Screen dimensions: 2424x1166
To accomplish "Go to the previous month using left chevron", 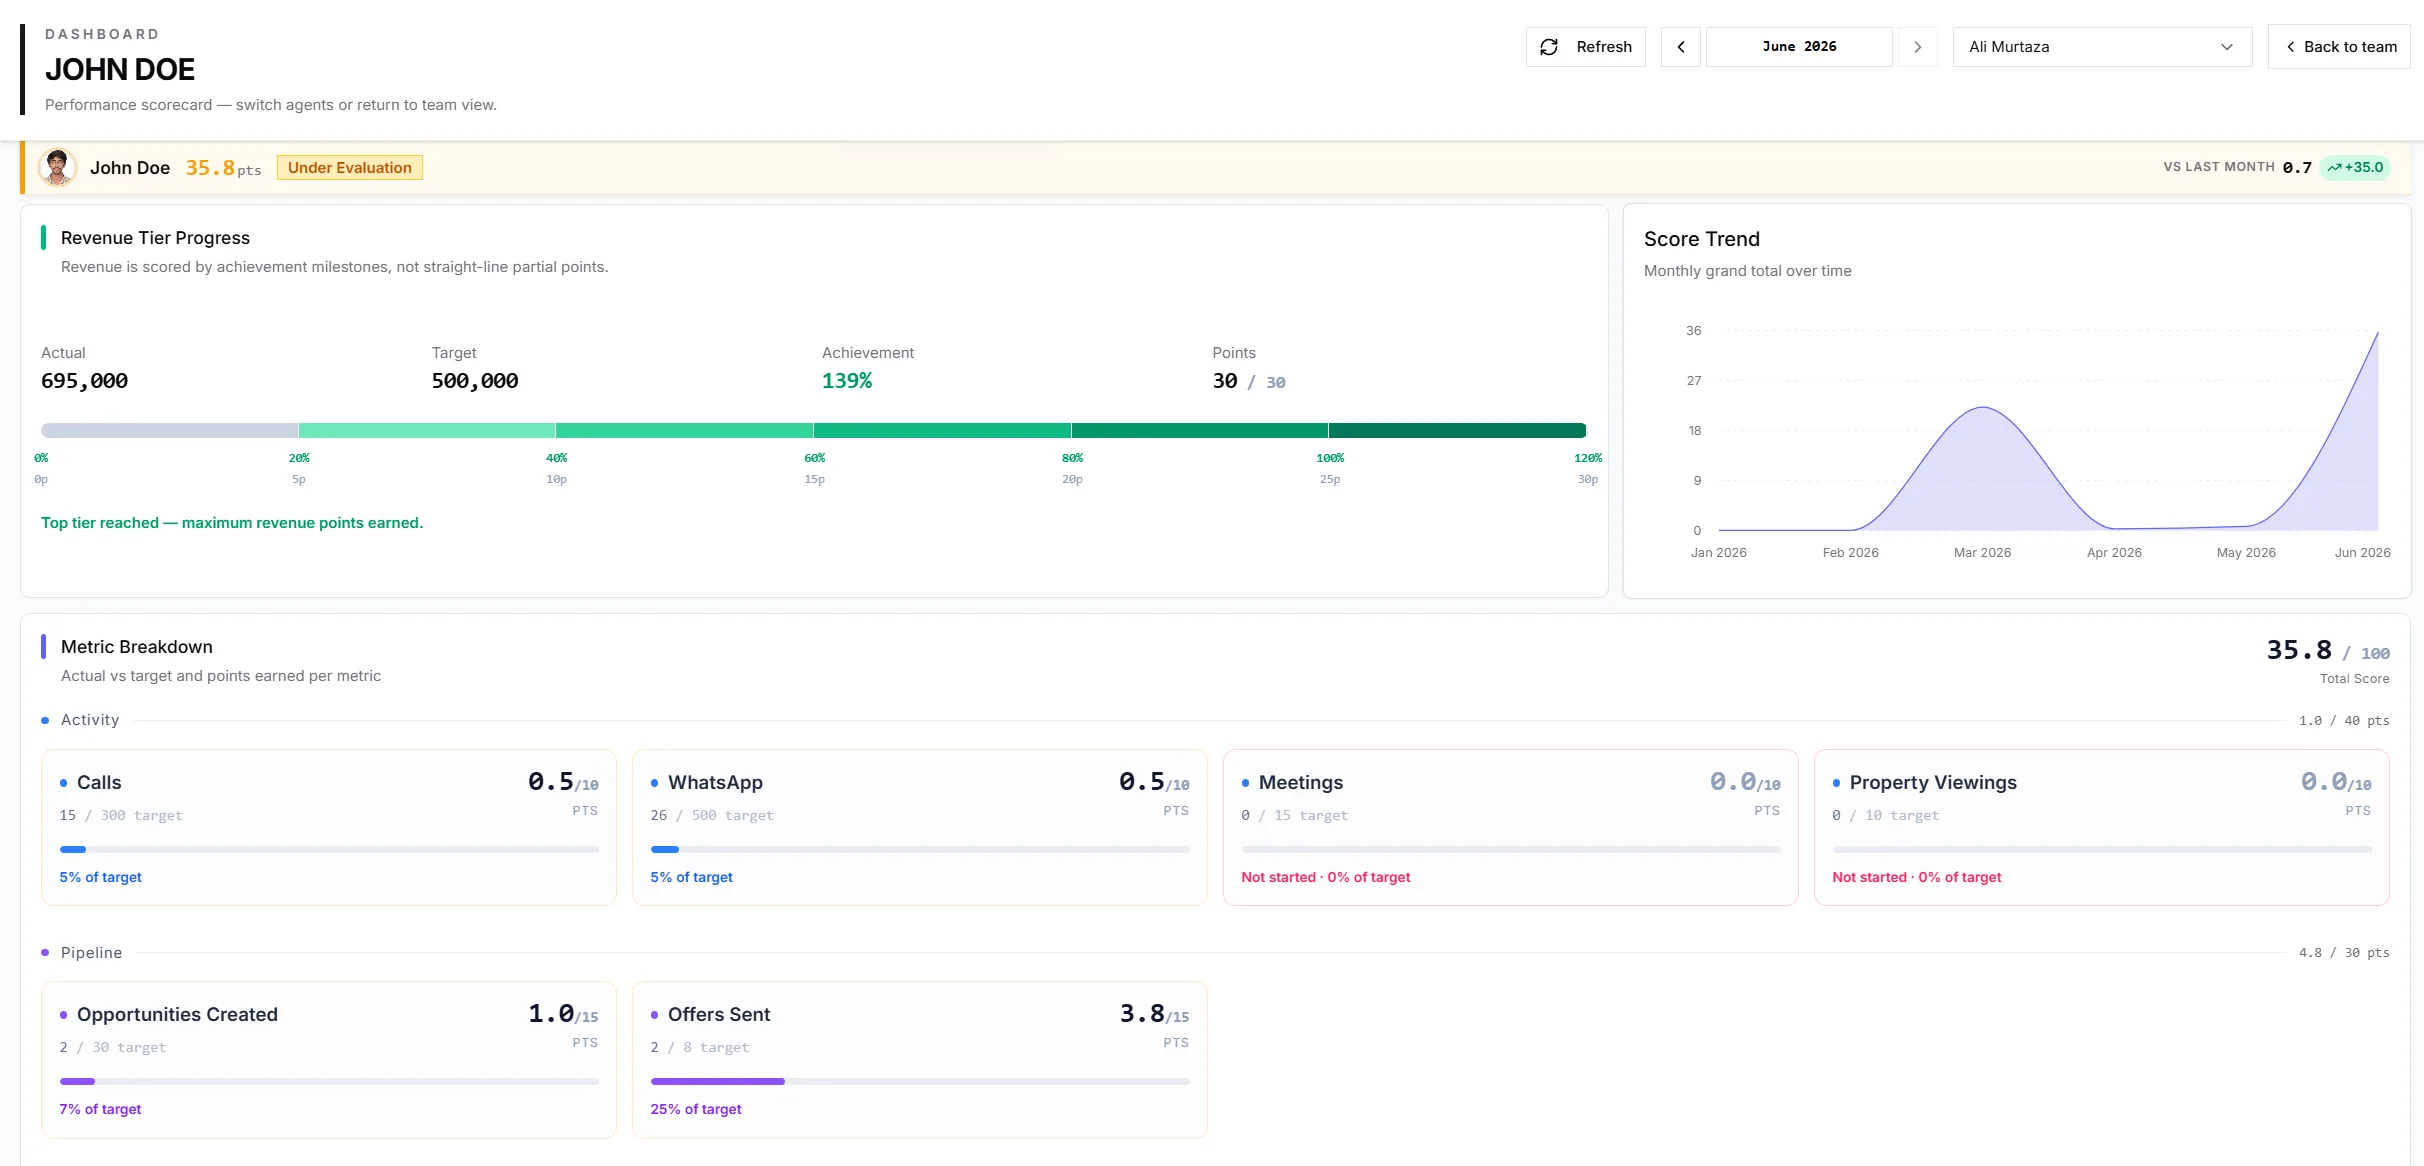I will click(x=1681, y=47).
